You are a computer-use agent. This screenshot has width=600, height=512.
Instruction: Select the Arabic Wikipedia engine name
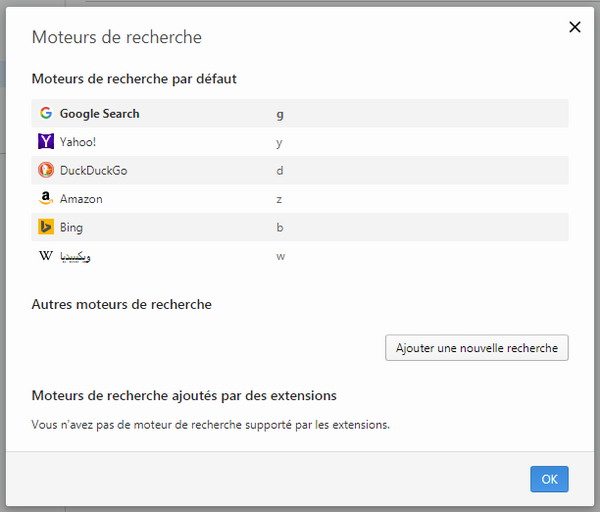tap(75, 256)
